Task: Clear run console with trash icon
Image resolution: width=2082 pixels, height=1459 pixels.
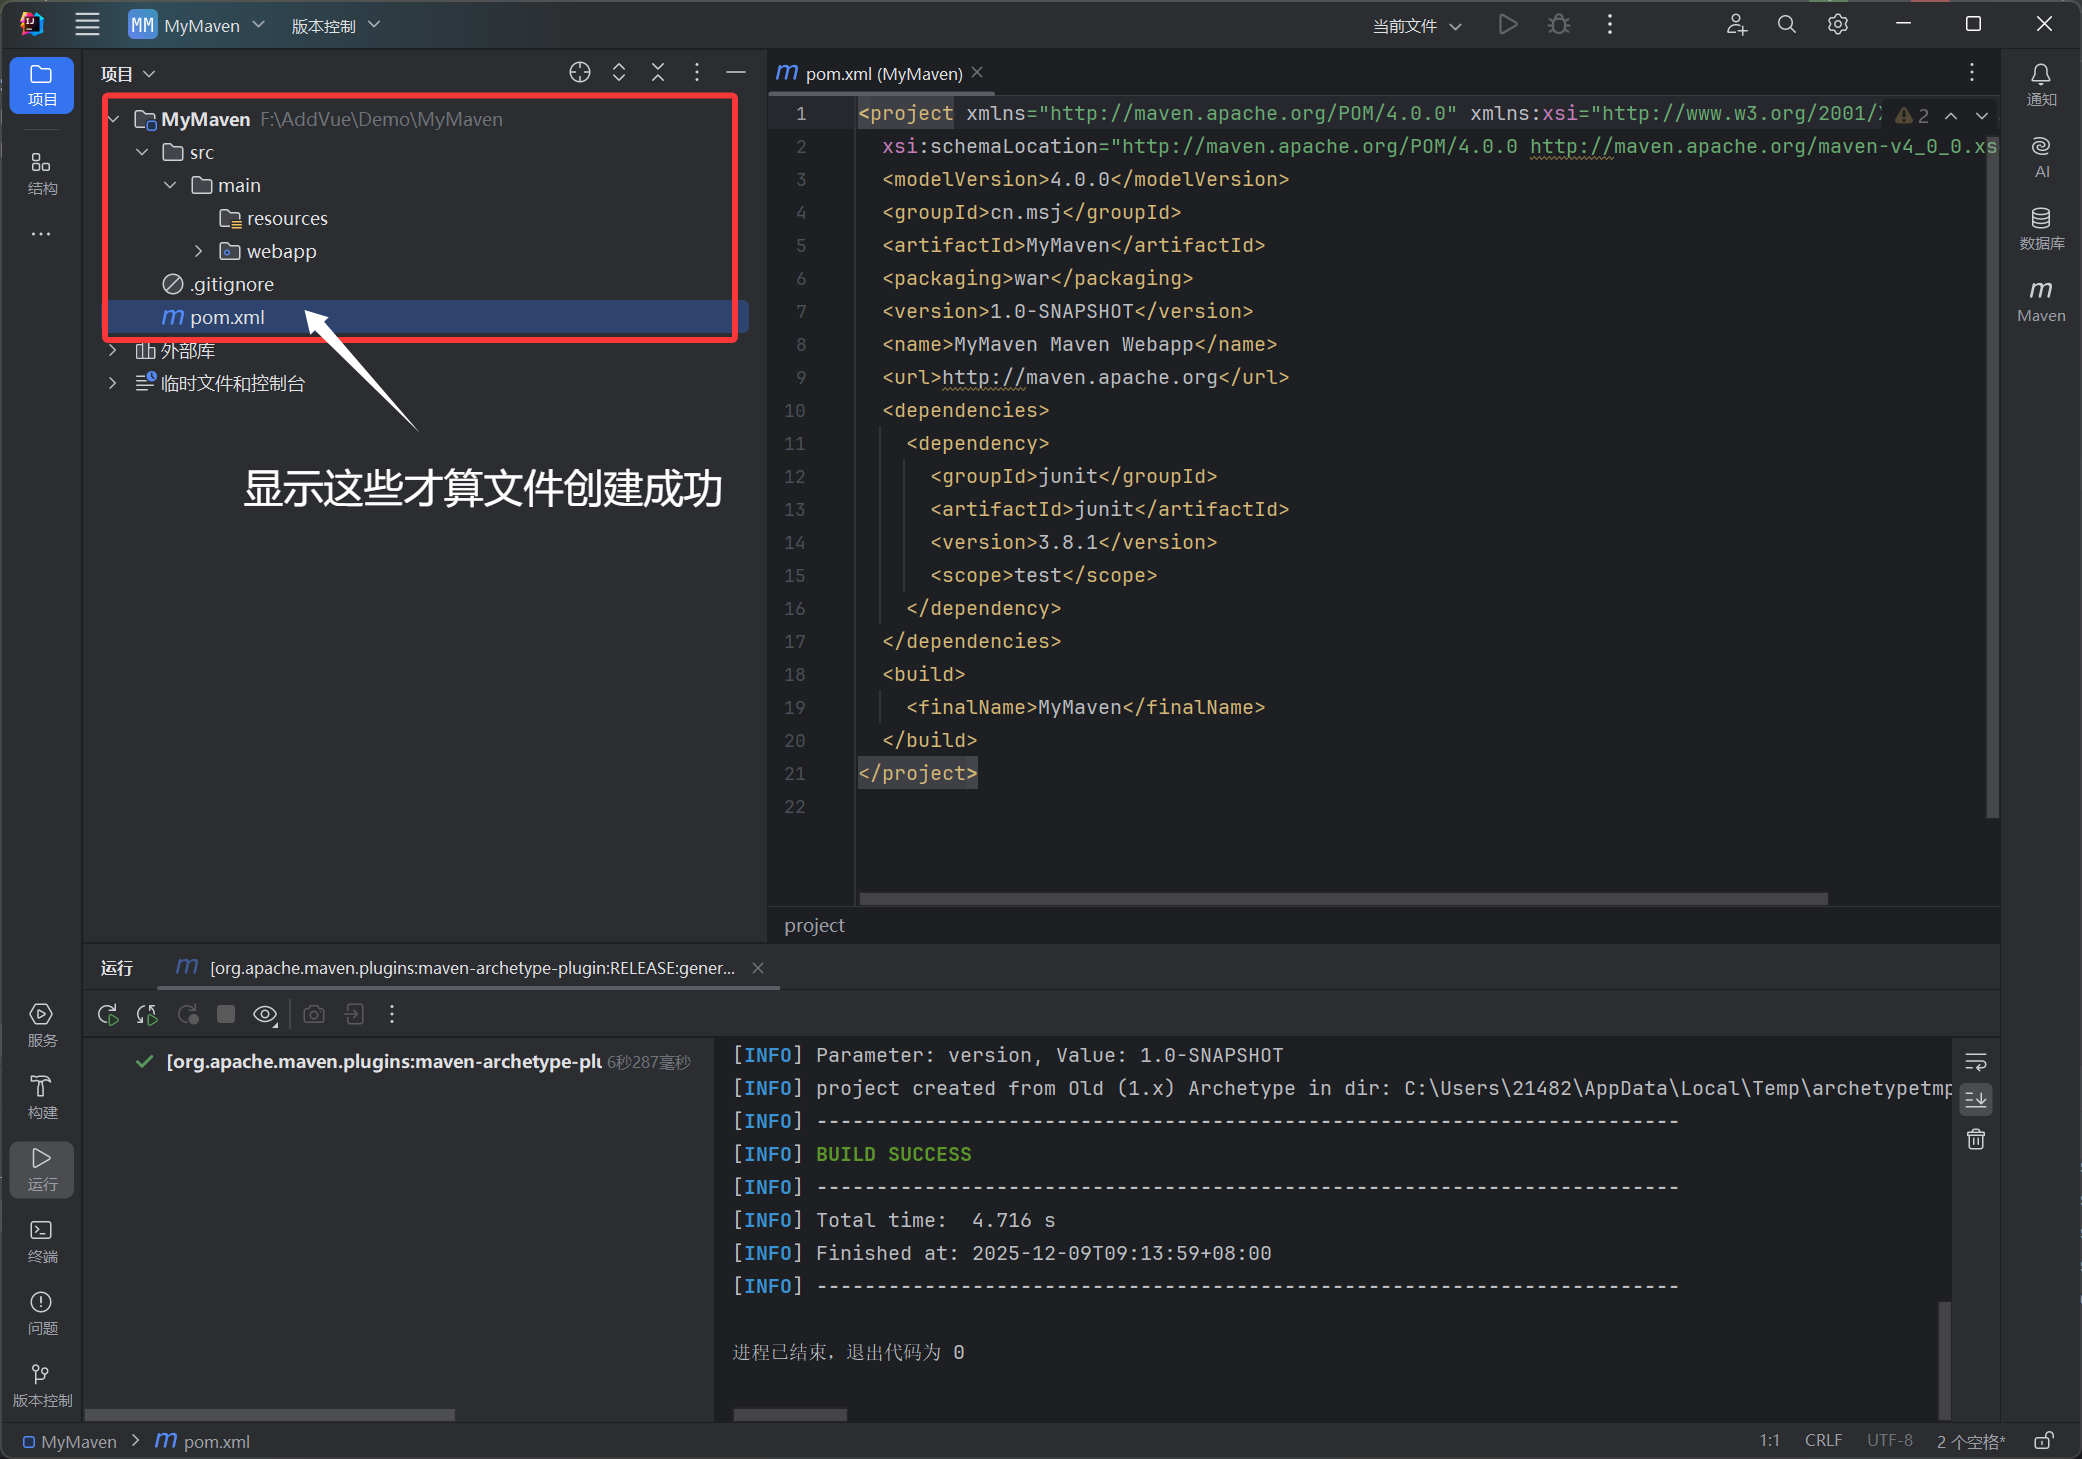Action: tap(1975, 1139)
